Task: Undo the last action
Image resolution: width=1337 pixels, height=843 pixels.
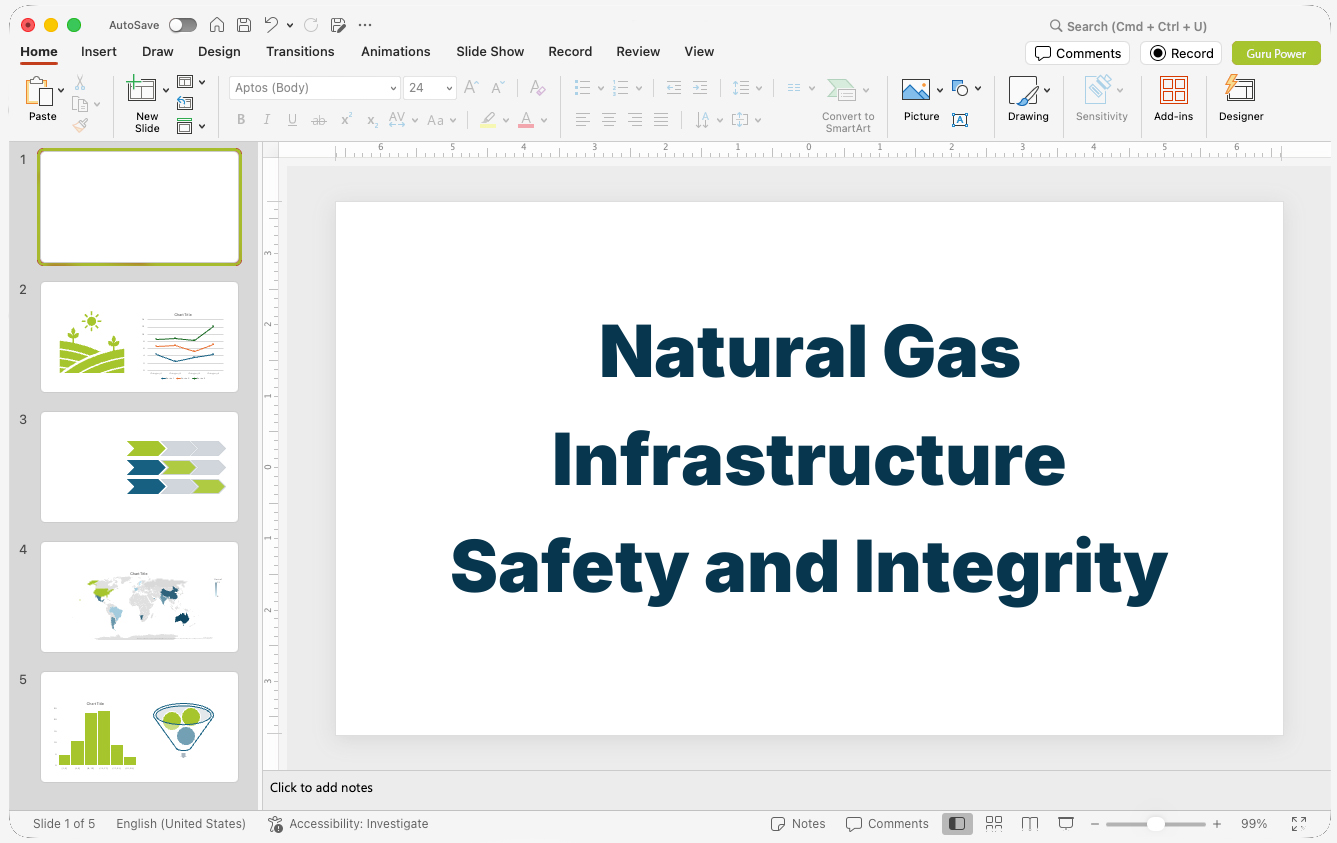Action: coord(272,25)
